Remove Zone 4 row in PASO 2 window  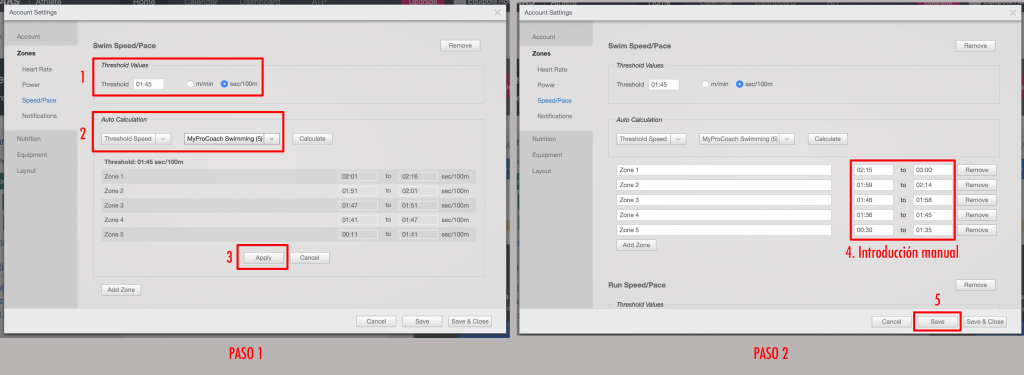pos(977,215)
